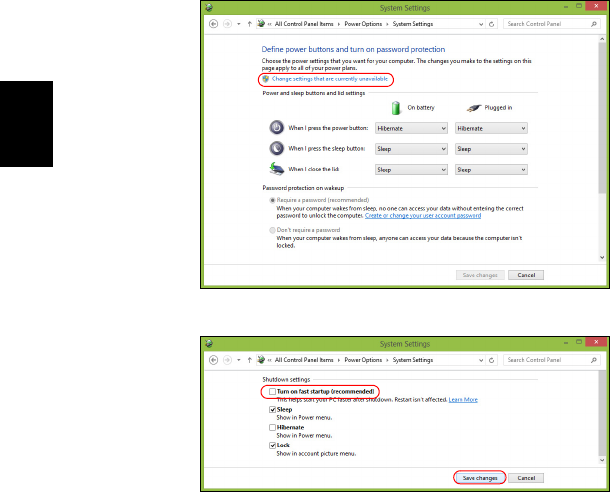
Task: Uncheck the Sleep power menu checkbox
Action: [273, 410]
